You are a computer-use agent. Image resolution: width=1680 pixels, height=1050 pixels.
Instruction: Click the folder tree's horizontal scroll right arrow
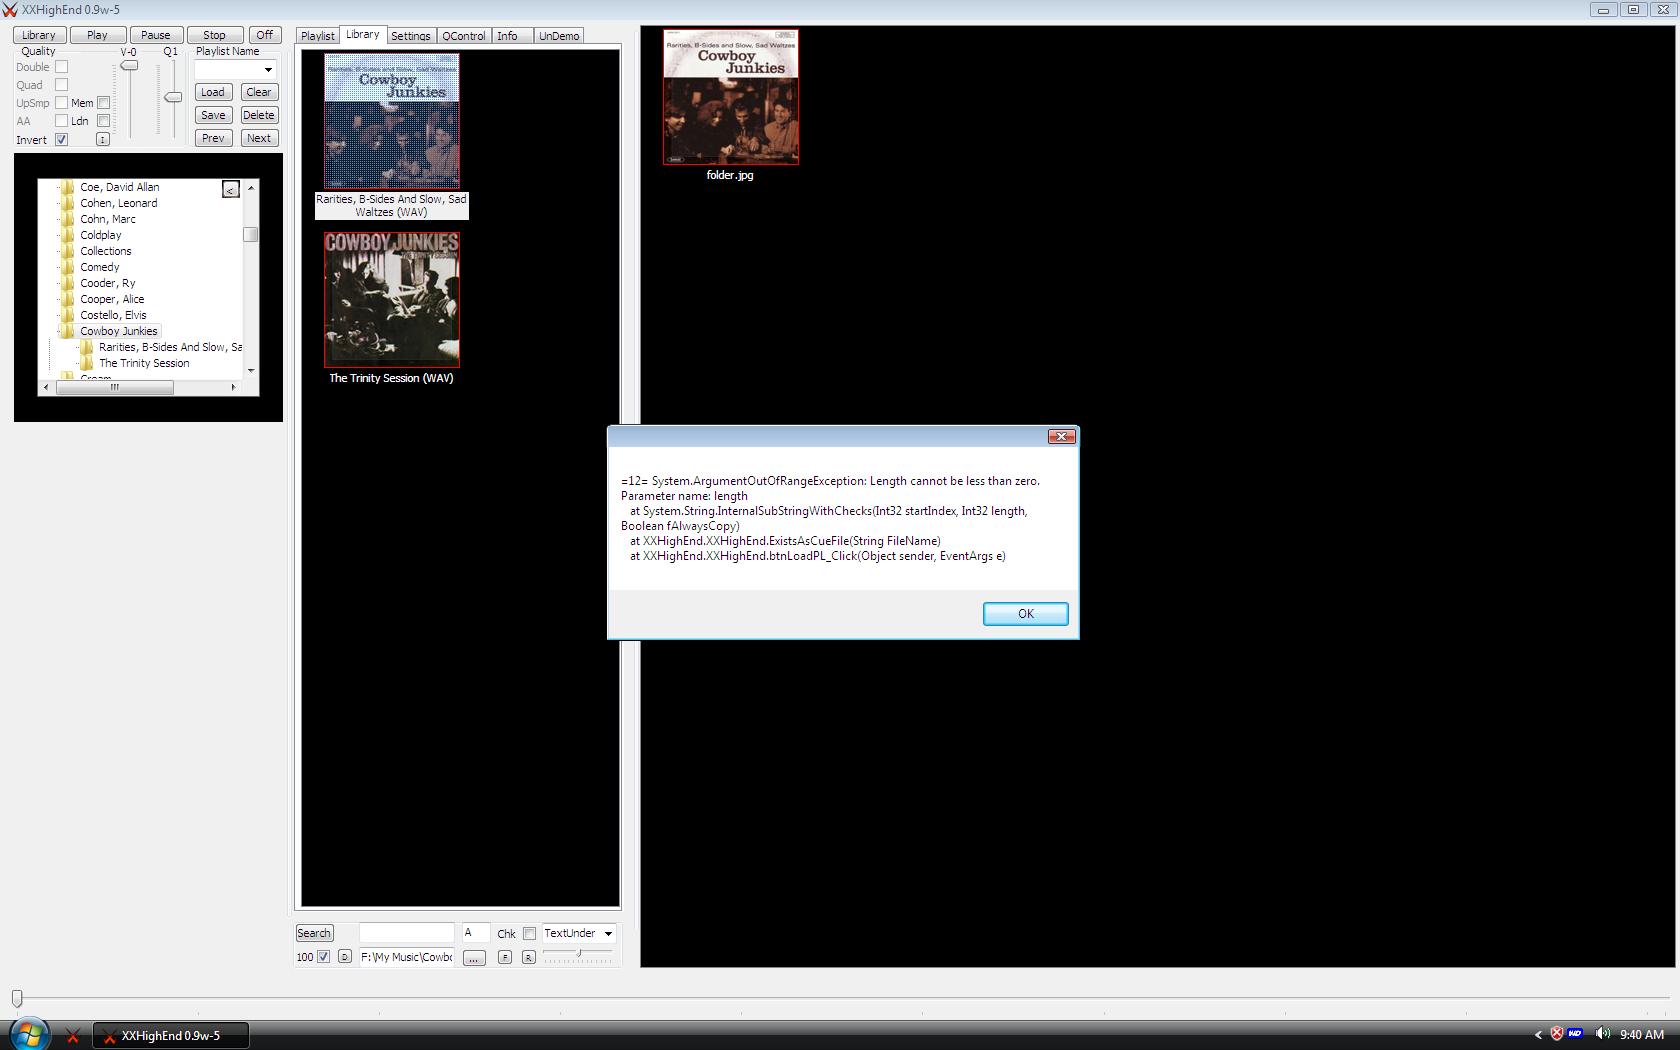[234, 387]
